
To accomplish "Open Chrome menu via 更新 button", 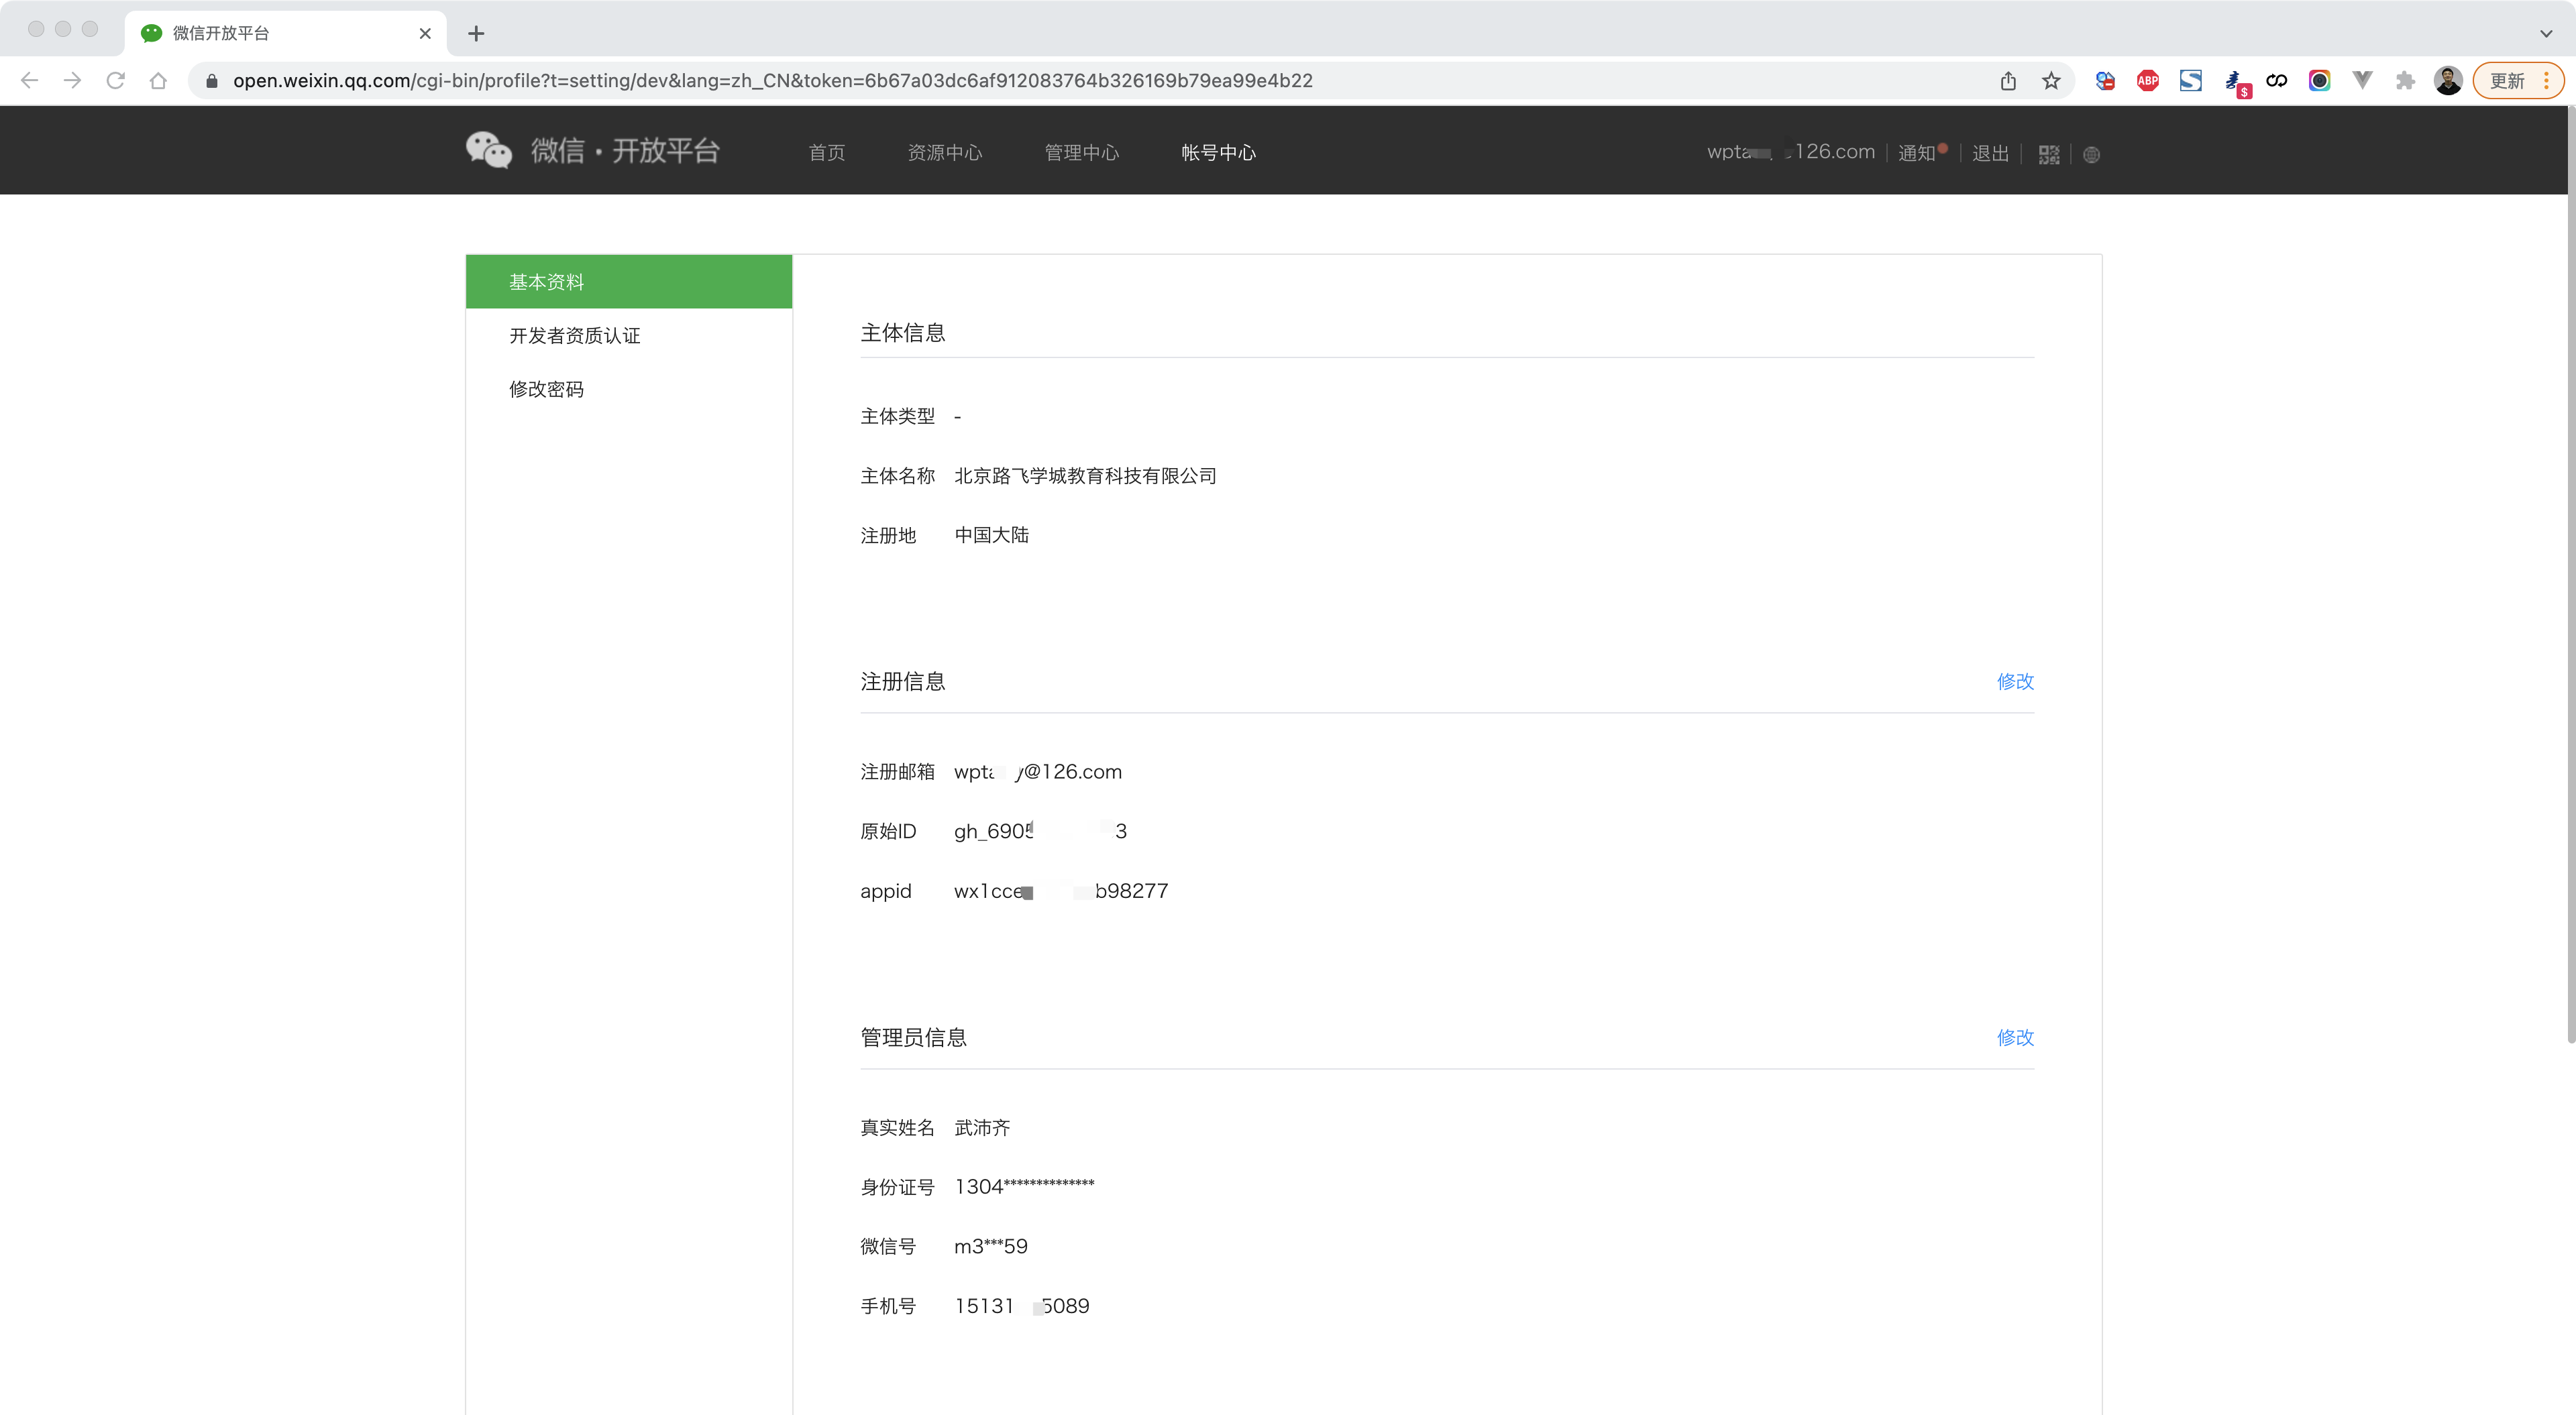I will [x=2517, y=81].
